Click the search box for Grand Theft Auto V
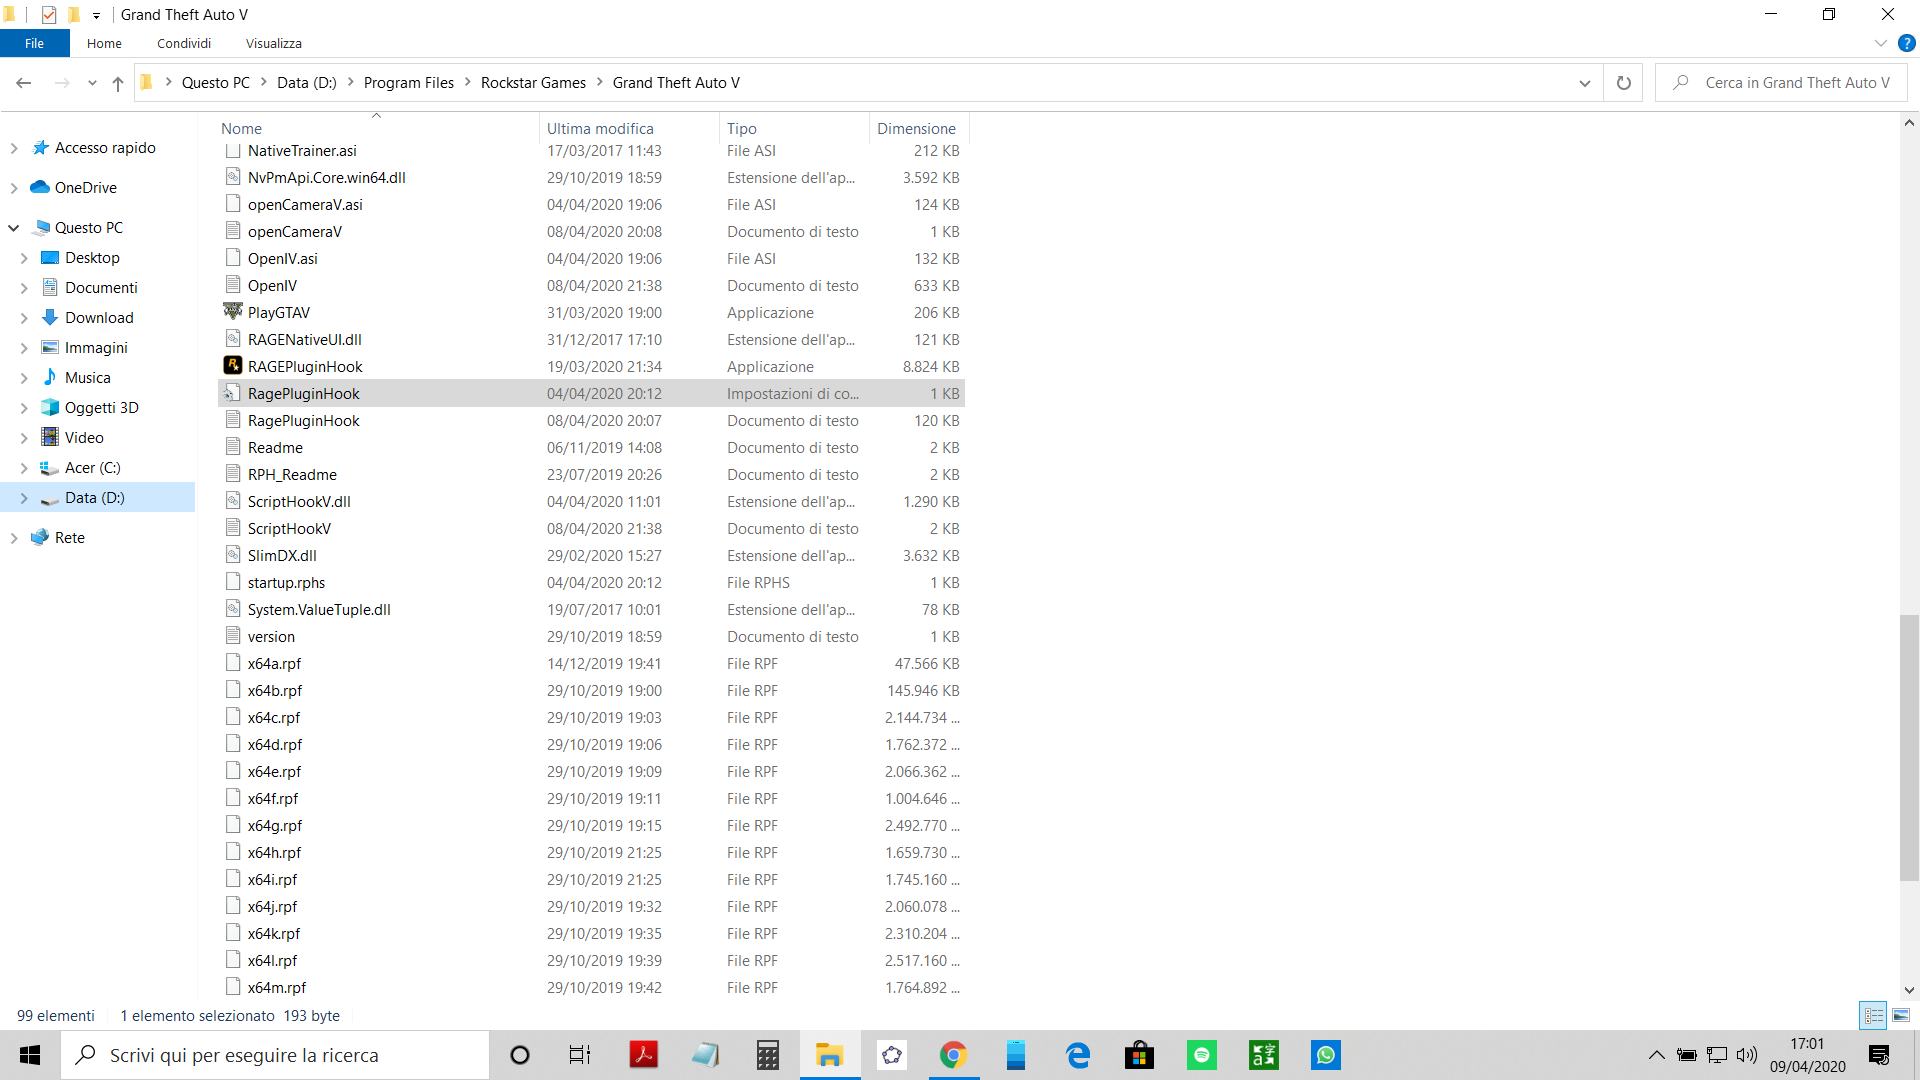Viewport: 1920px width, 1080px height. point(1796,83)
